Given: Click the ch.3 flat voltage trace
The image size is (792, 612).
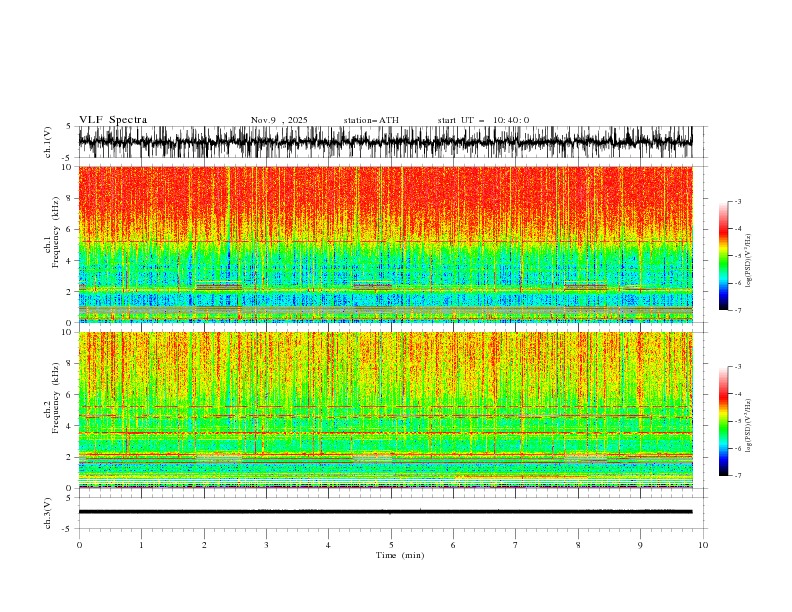Looking at the screenshot, I should 385,512.
